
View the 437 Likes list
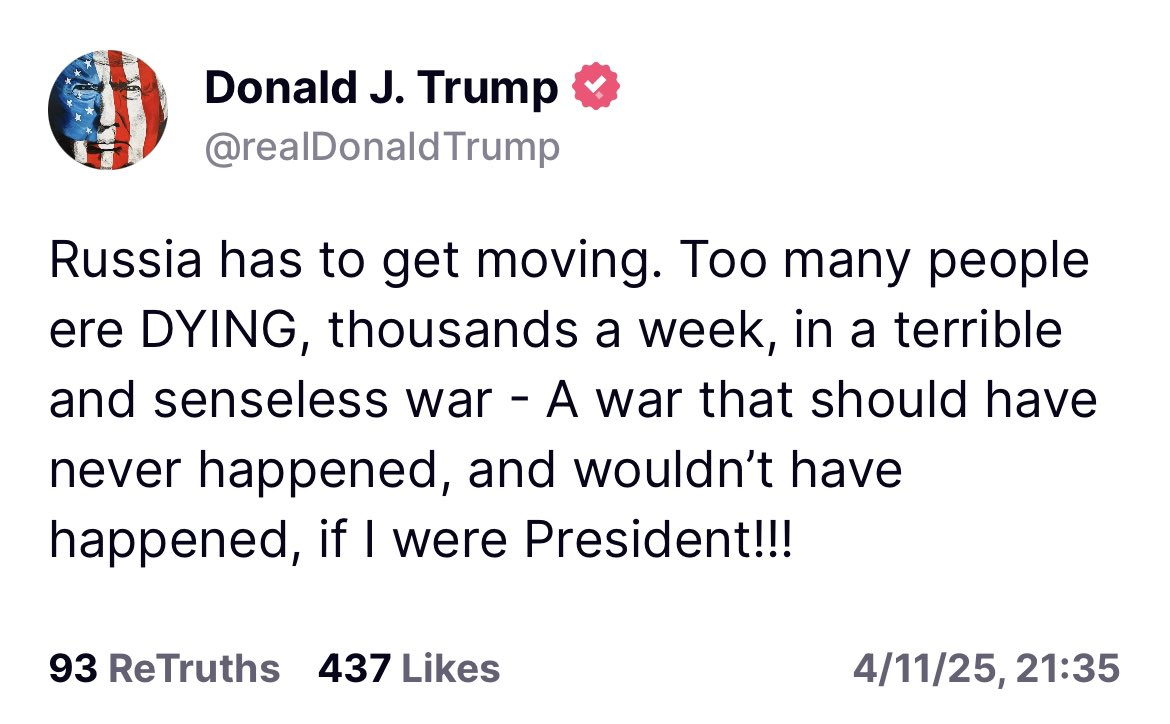point(409,668)
